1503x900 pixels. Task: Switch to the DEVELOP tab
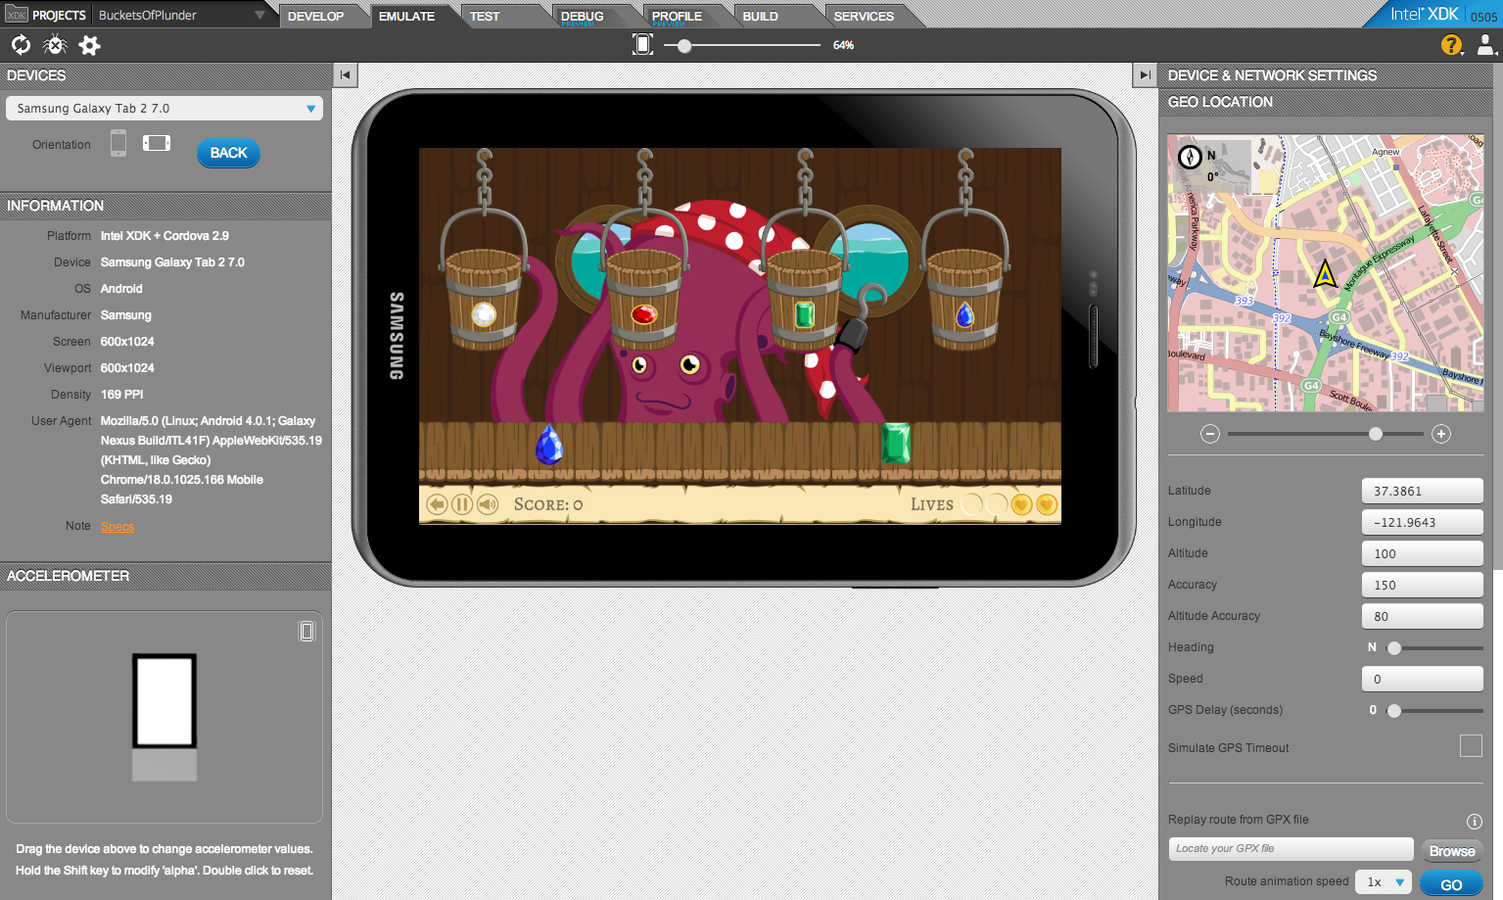pos(316,16)
